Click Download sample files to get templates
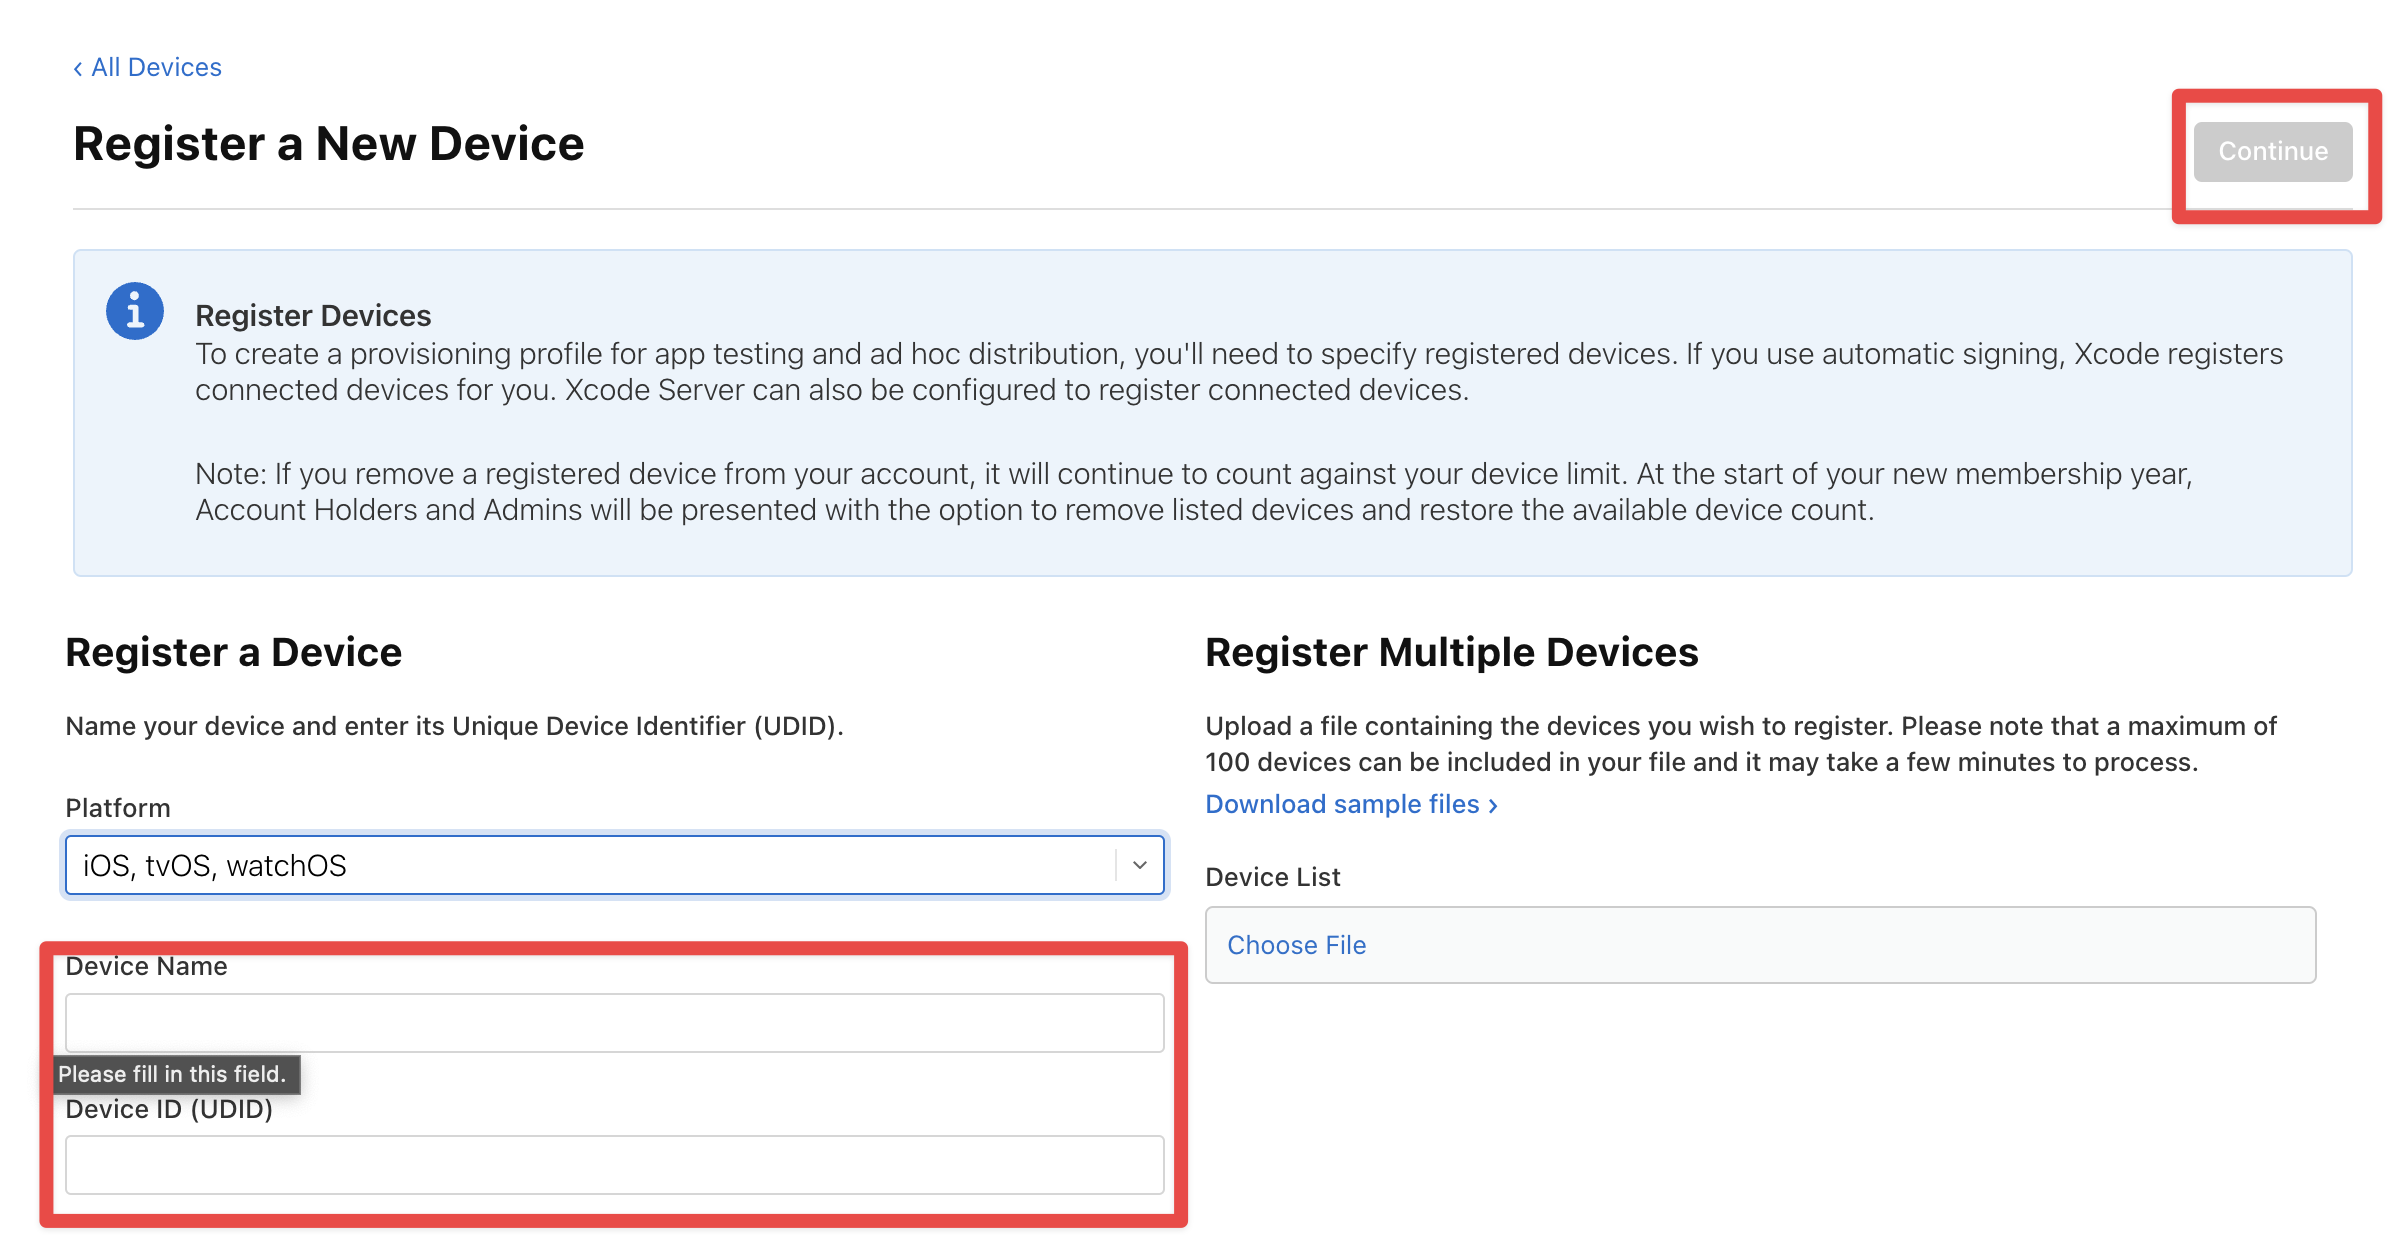Screen dimensions: 2408x1252 pyautogui.click(x=1342, y=805)
